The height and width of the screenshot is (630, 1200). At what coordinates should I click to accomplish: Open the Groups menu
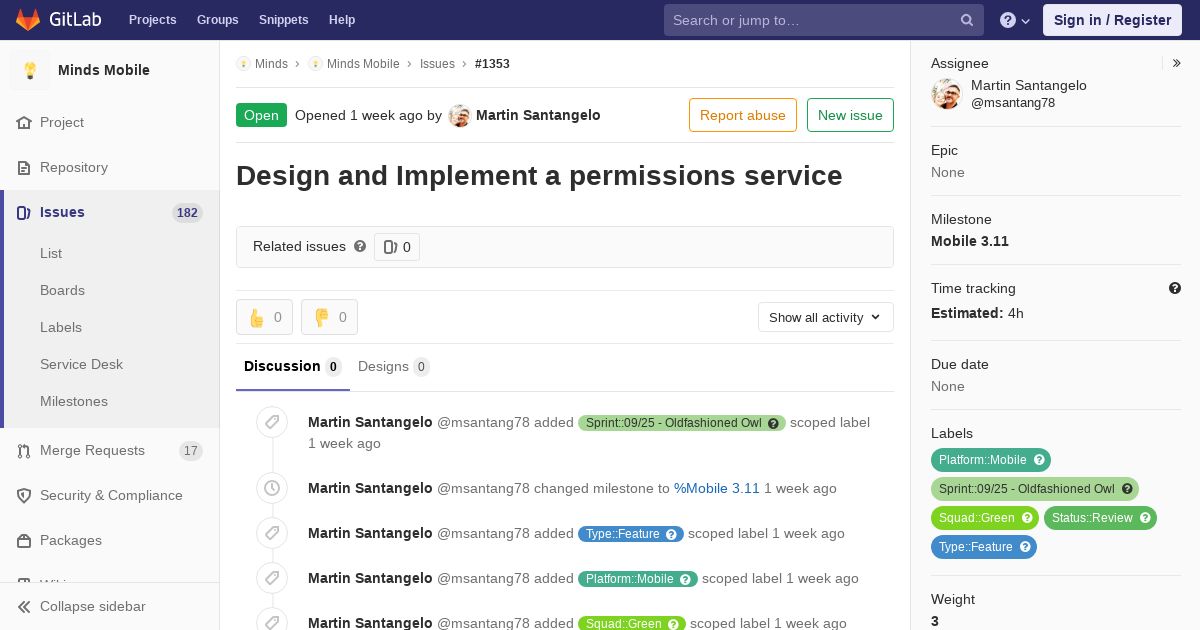tap(218, 20)
